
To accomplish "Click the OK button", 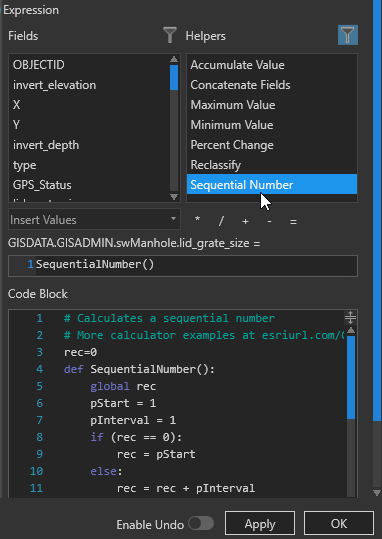I will (339, 524).
